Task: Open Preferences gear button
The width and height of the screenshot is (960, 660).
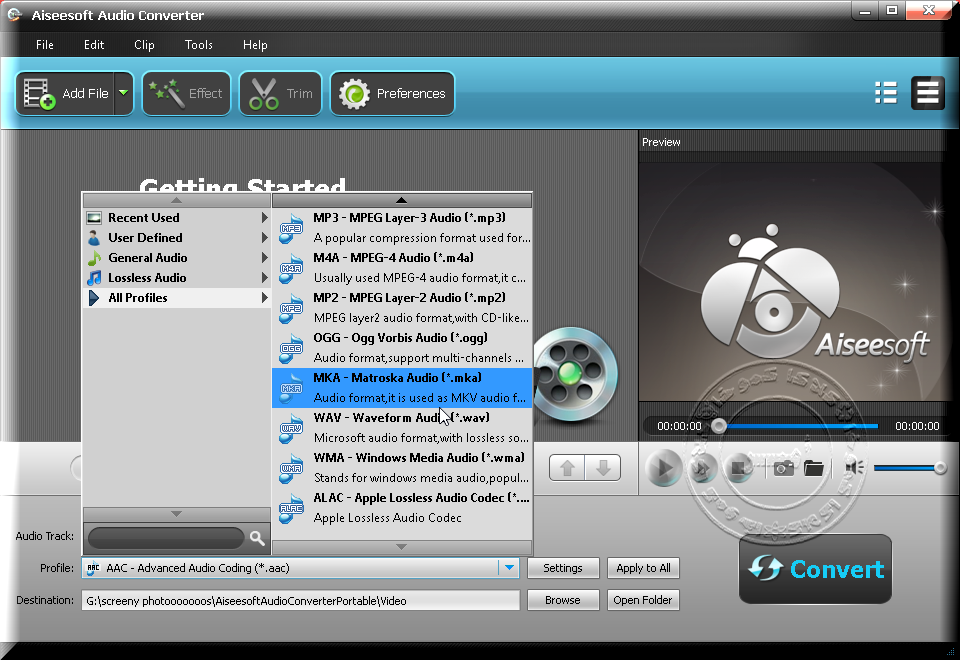Action: click(x=392, y=94)
